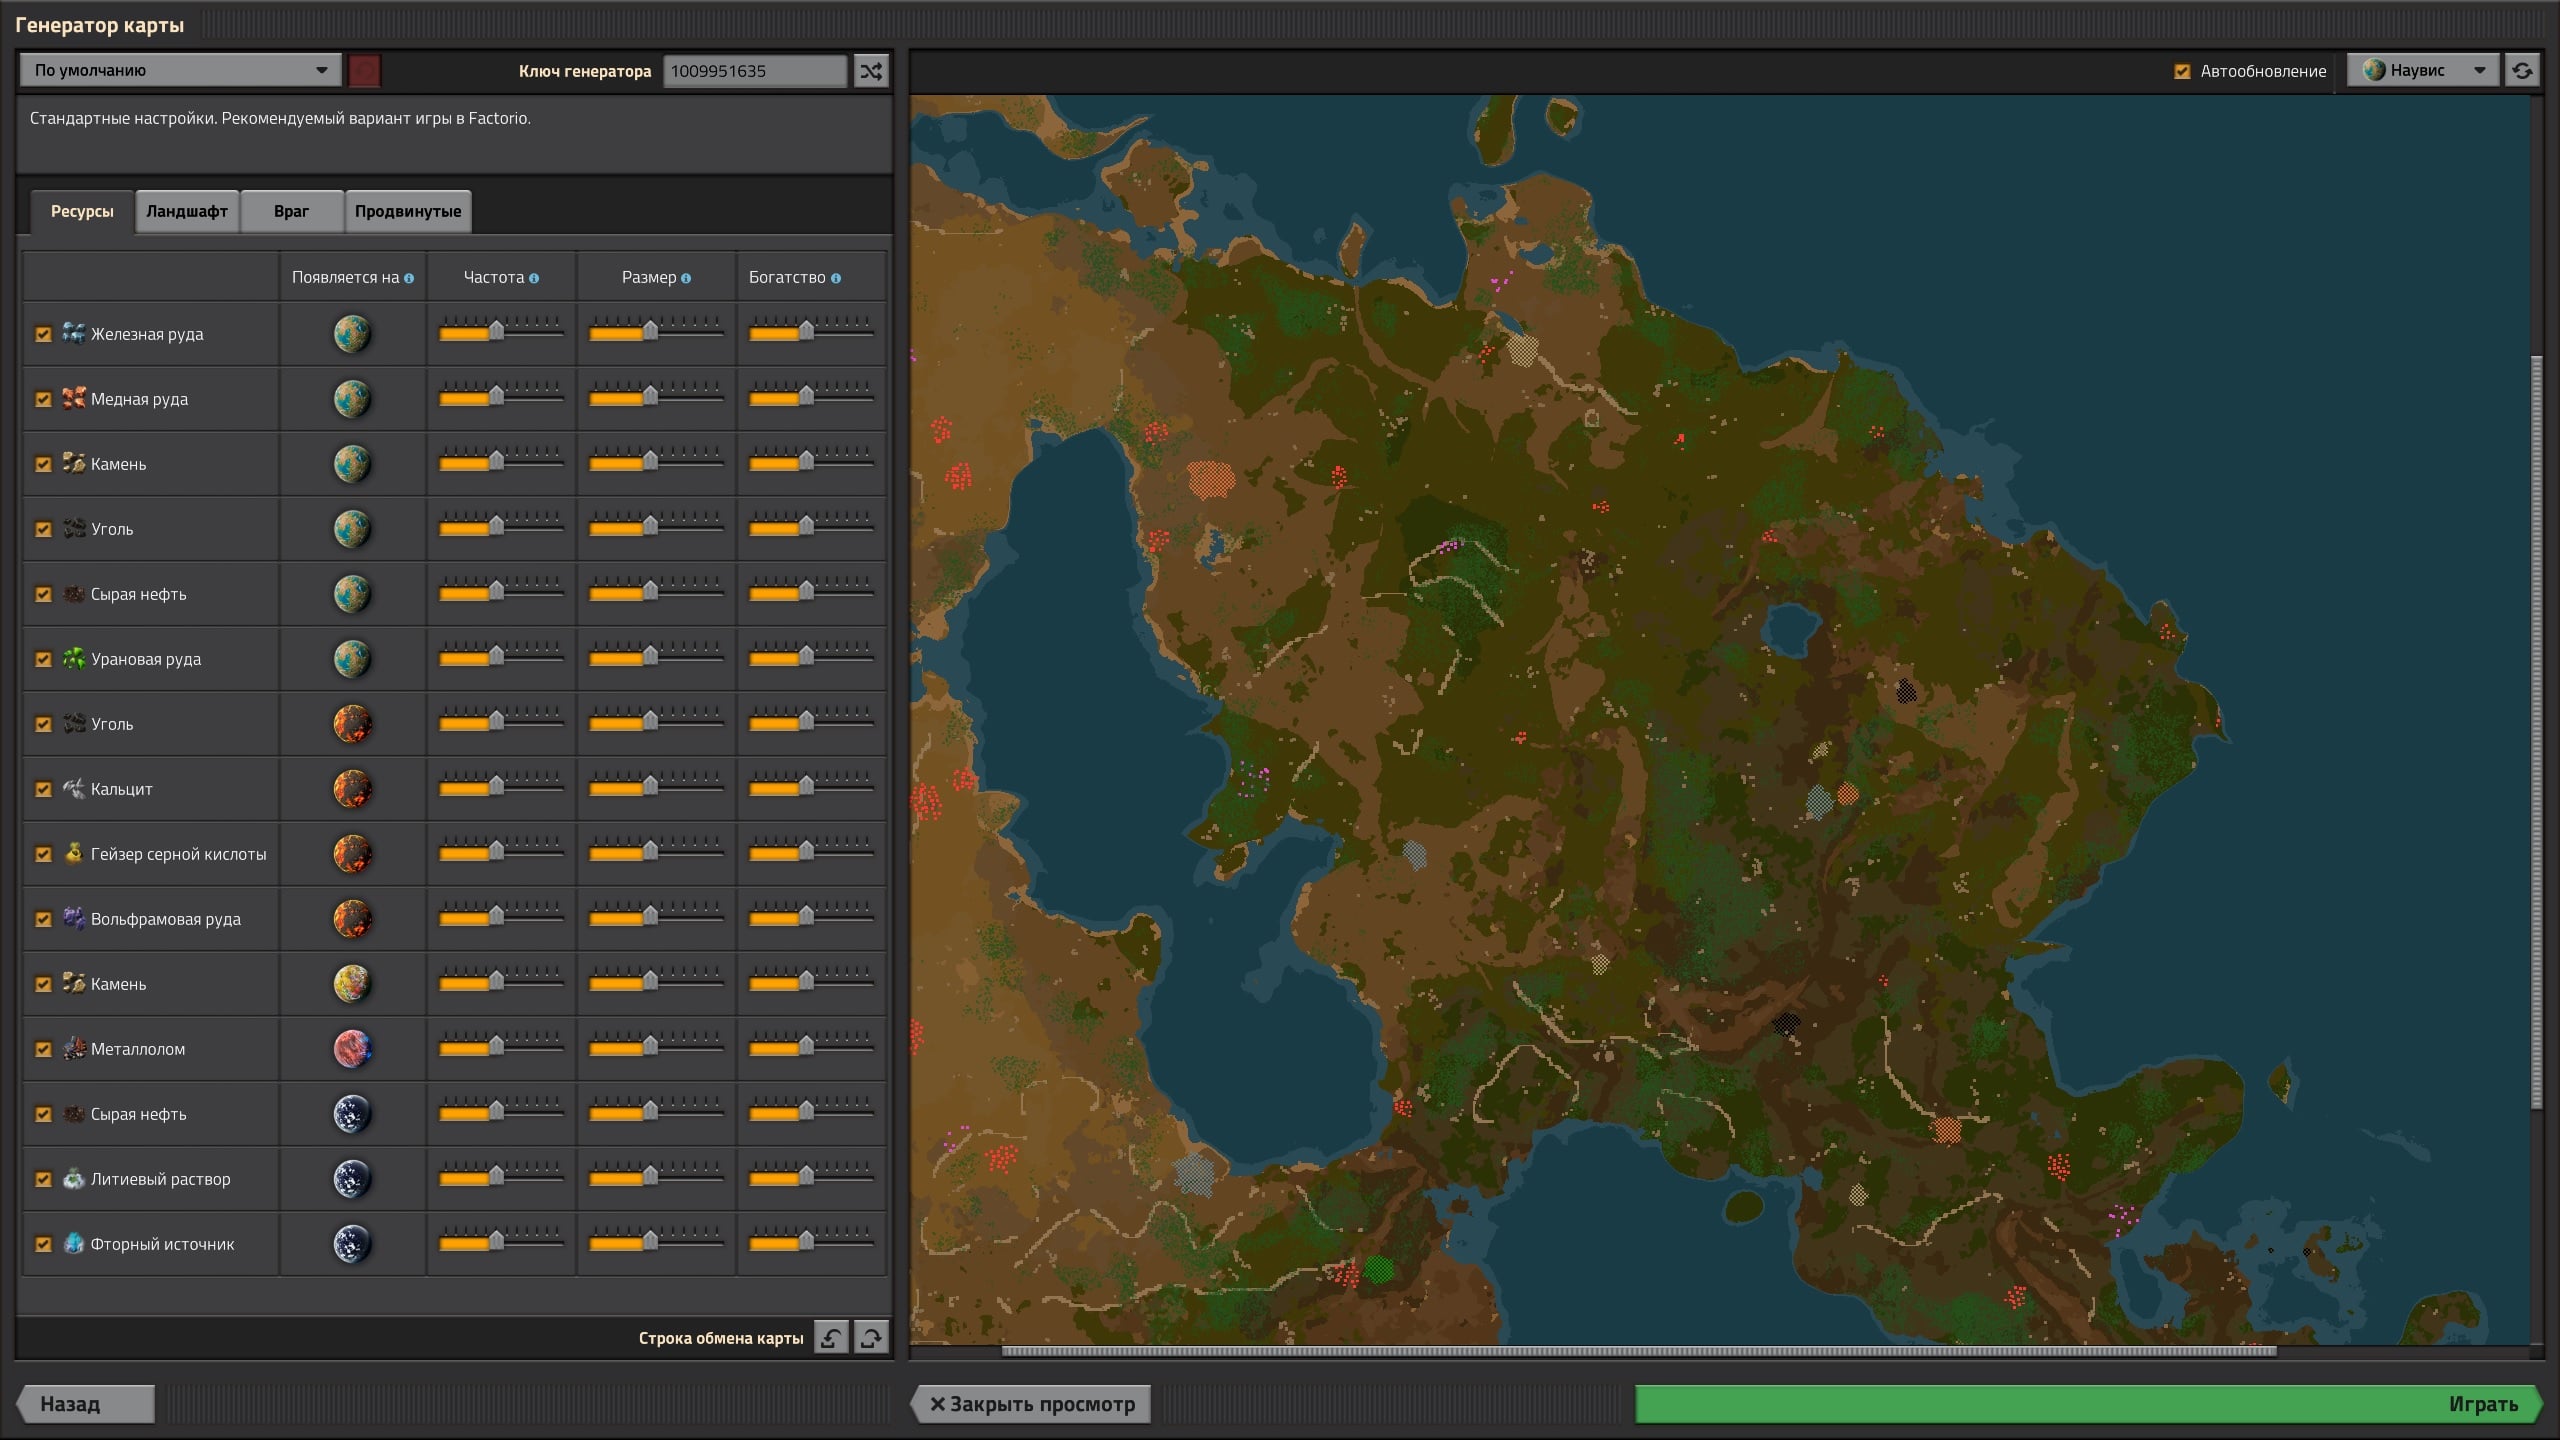Screen dimensions: 2560x1440
Task: Switch to the Ресурсы tab
Action: point(82,211)
